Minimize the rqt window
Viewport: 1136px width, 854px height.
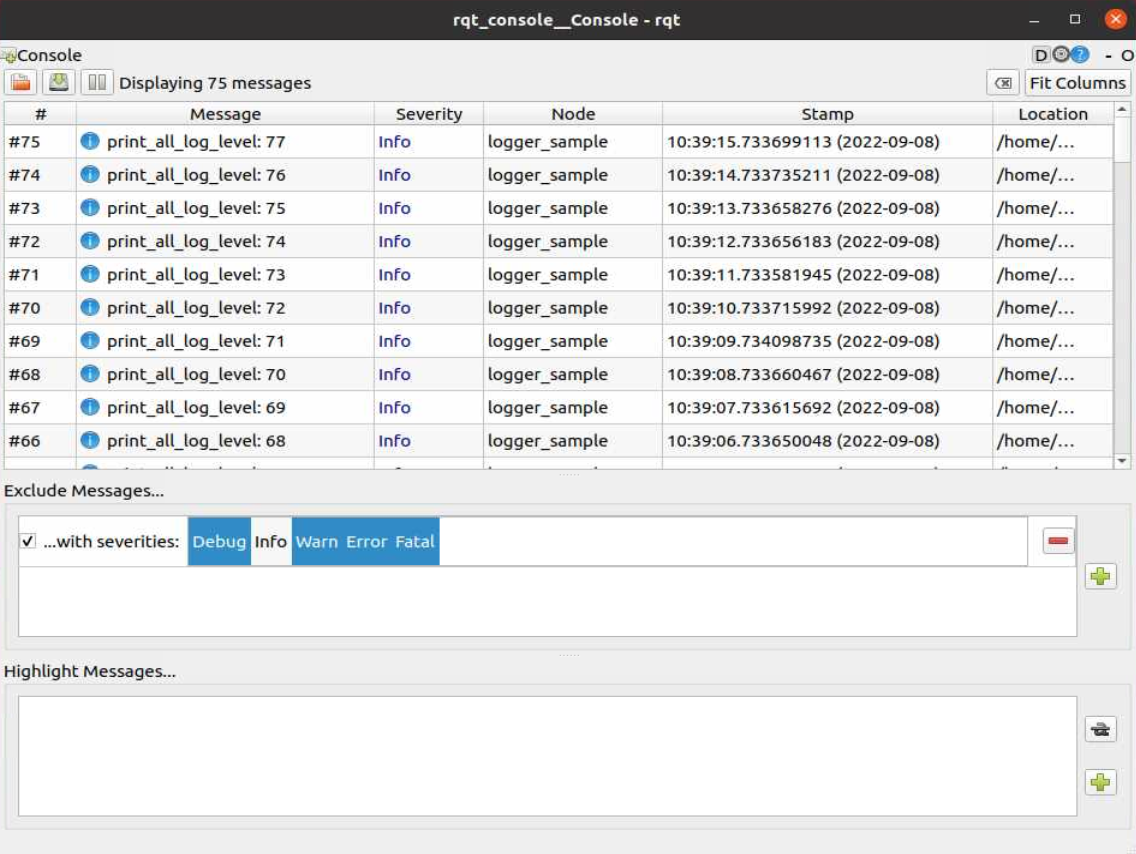1034,20
